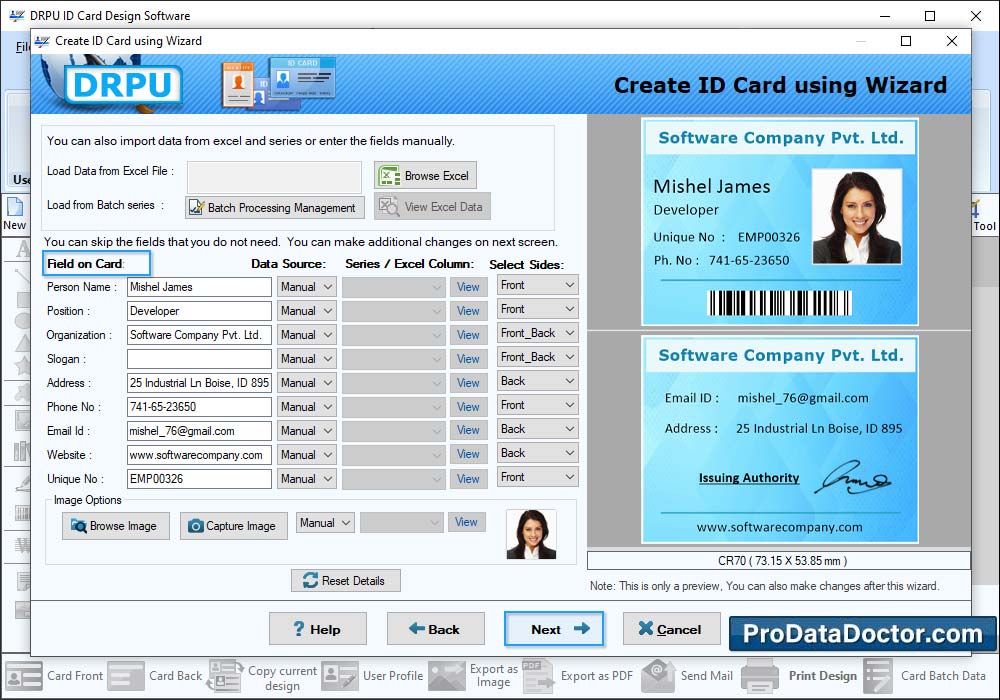This screenshot has width=1000, height=700.
Task: Open Image Options Manual source dropdown
Action: (x=325, y=523)
